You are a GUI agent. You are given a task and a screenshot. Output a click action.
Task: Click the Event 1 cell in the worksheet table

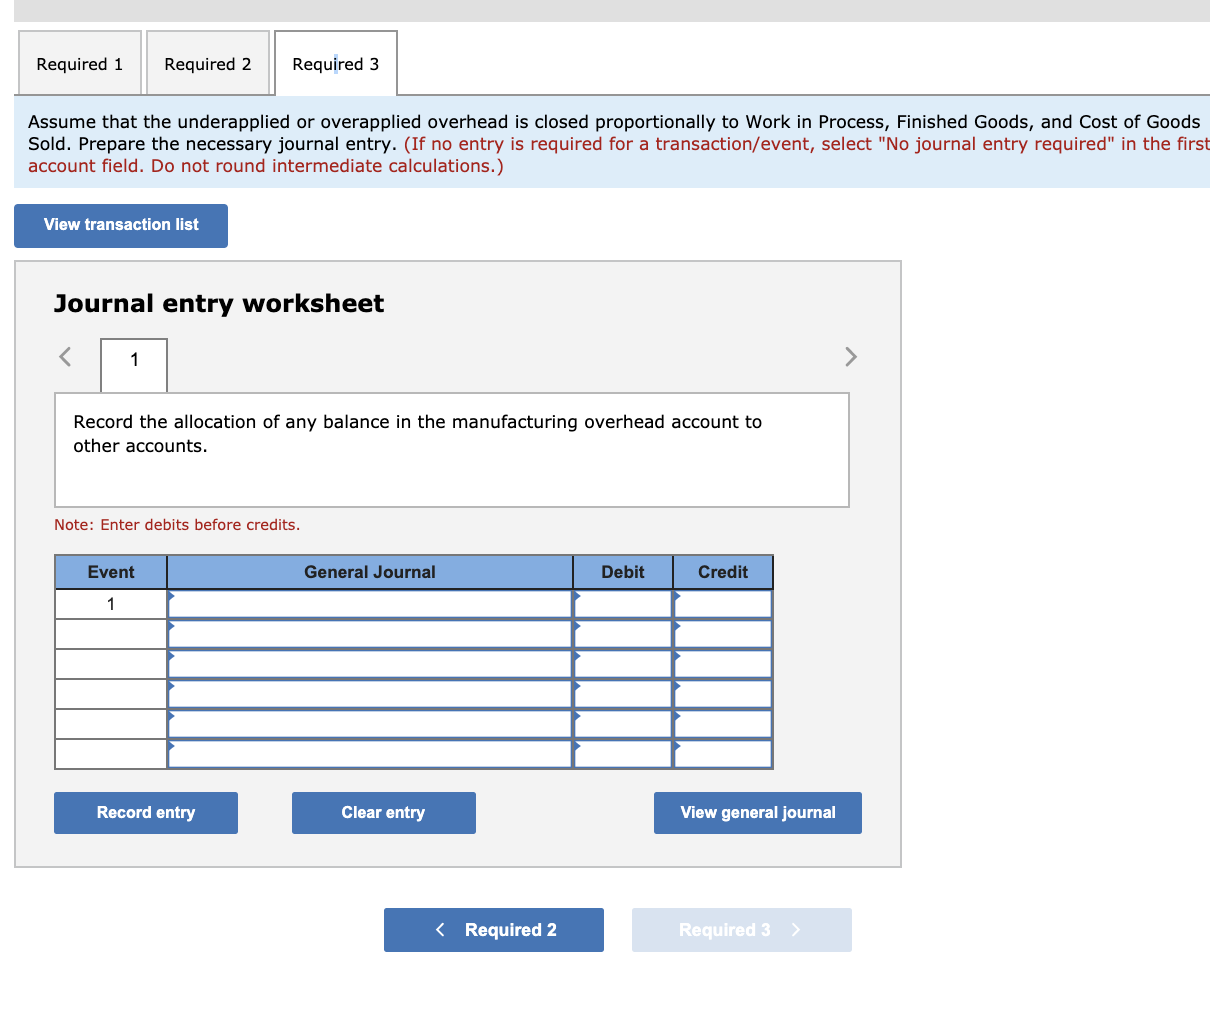(110, 603)
